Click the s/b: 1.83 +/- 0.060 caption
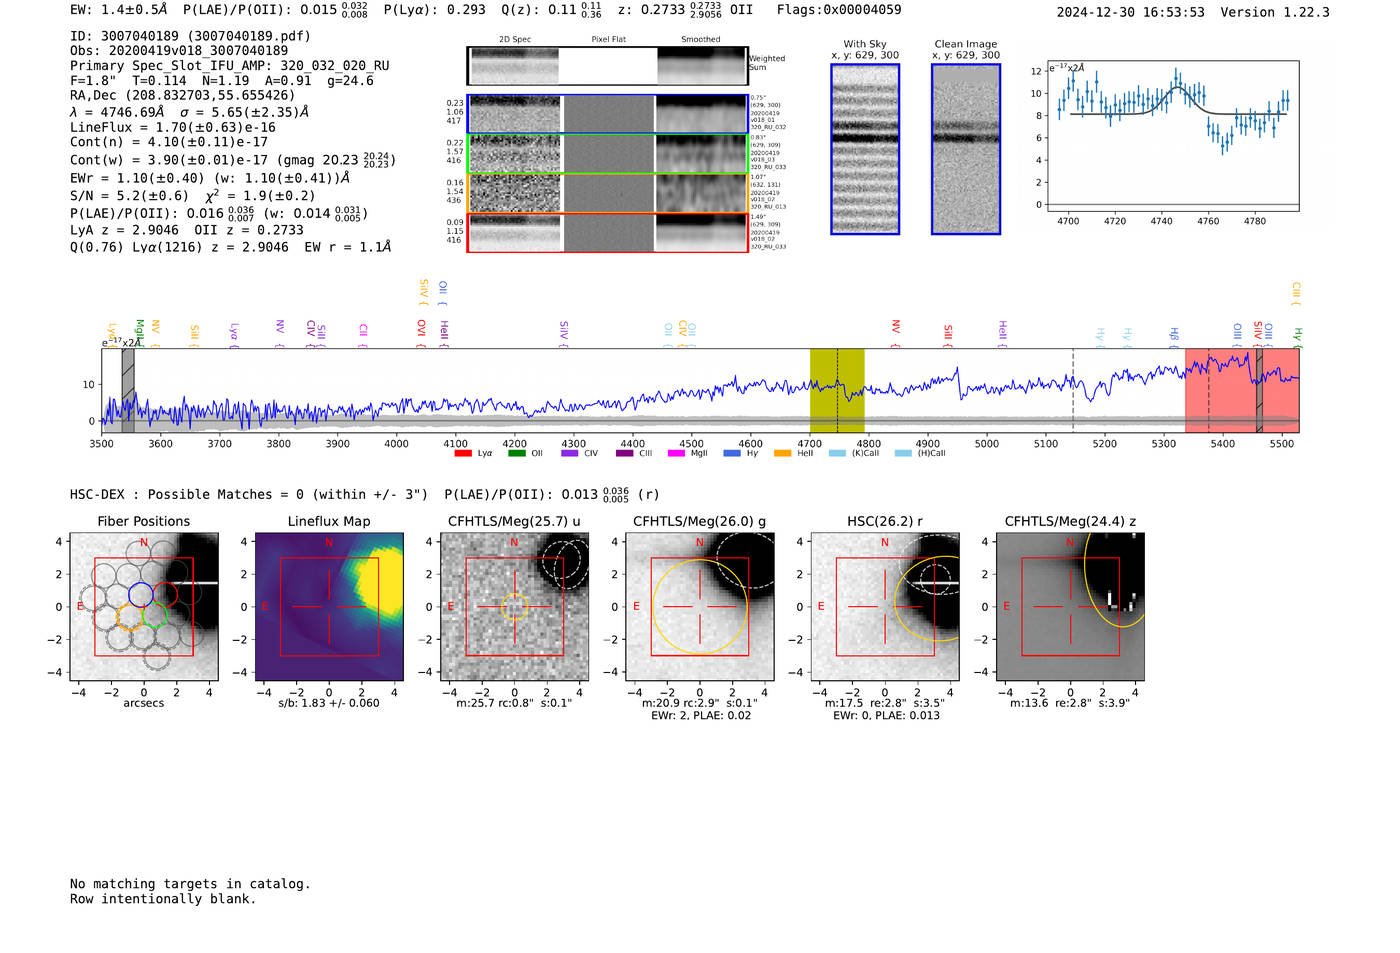The height and width of the screenshot is (953, 1400). click(329, 703)
